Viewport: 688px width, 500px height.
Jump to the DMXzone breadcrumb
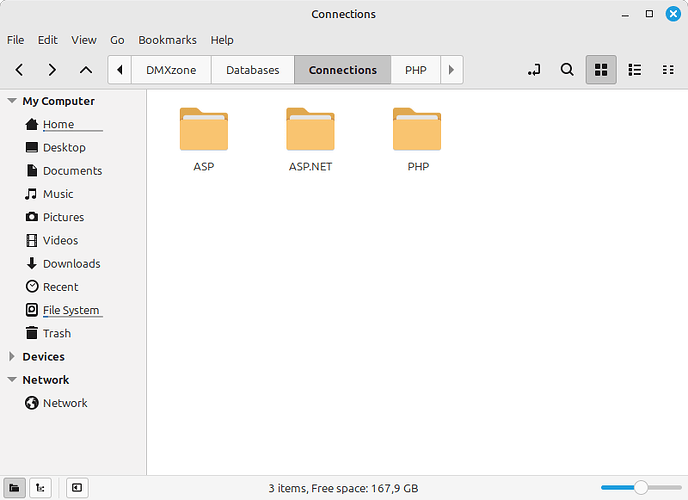coord(171,70)
